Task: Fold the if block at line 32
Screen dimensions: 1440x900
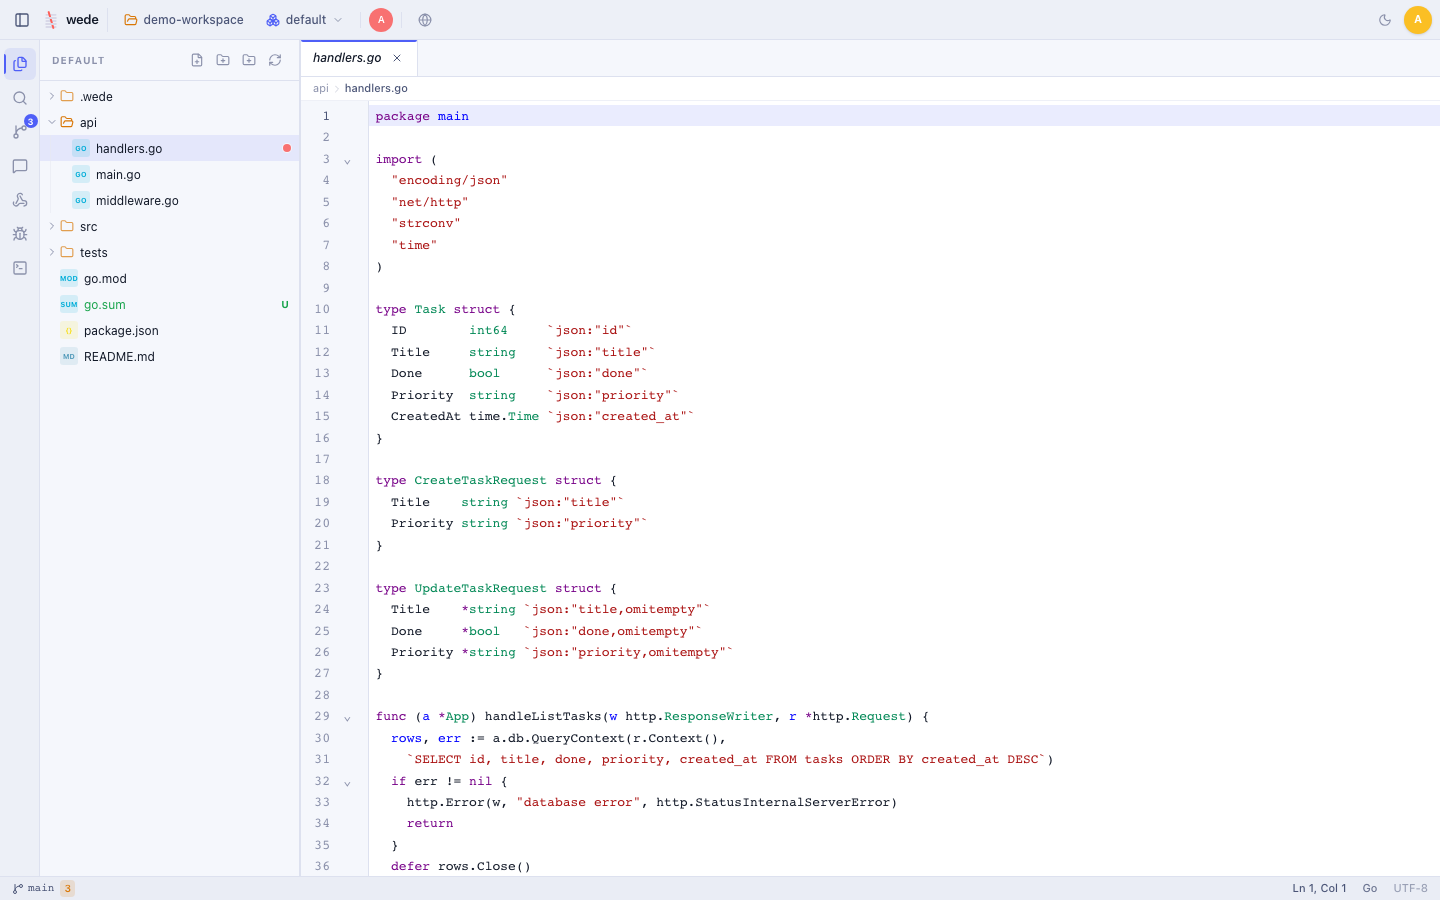Action: coord(347,783)
